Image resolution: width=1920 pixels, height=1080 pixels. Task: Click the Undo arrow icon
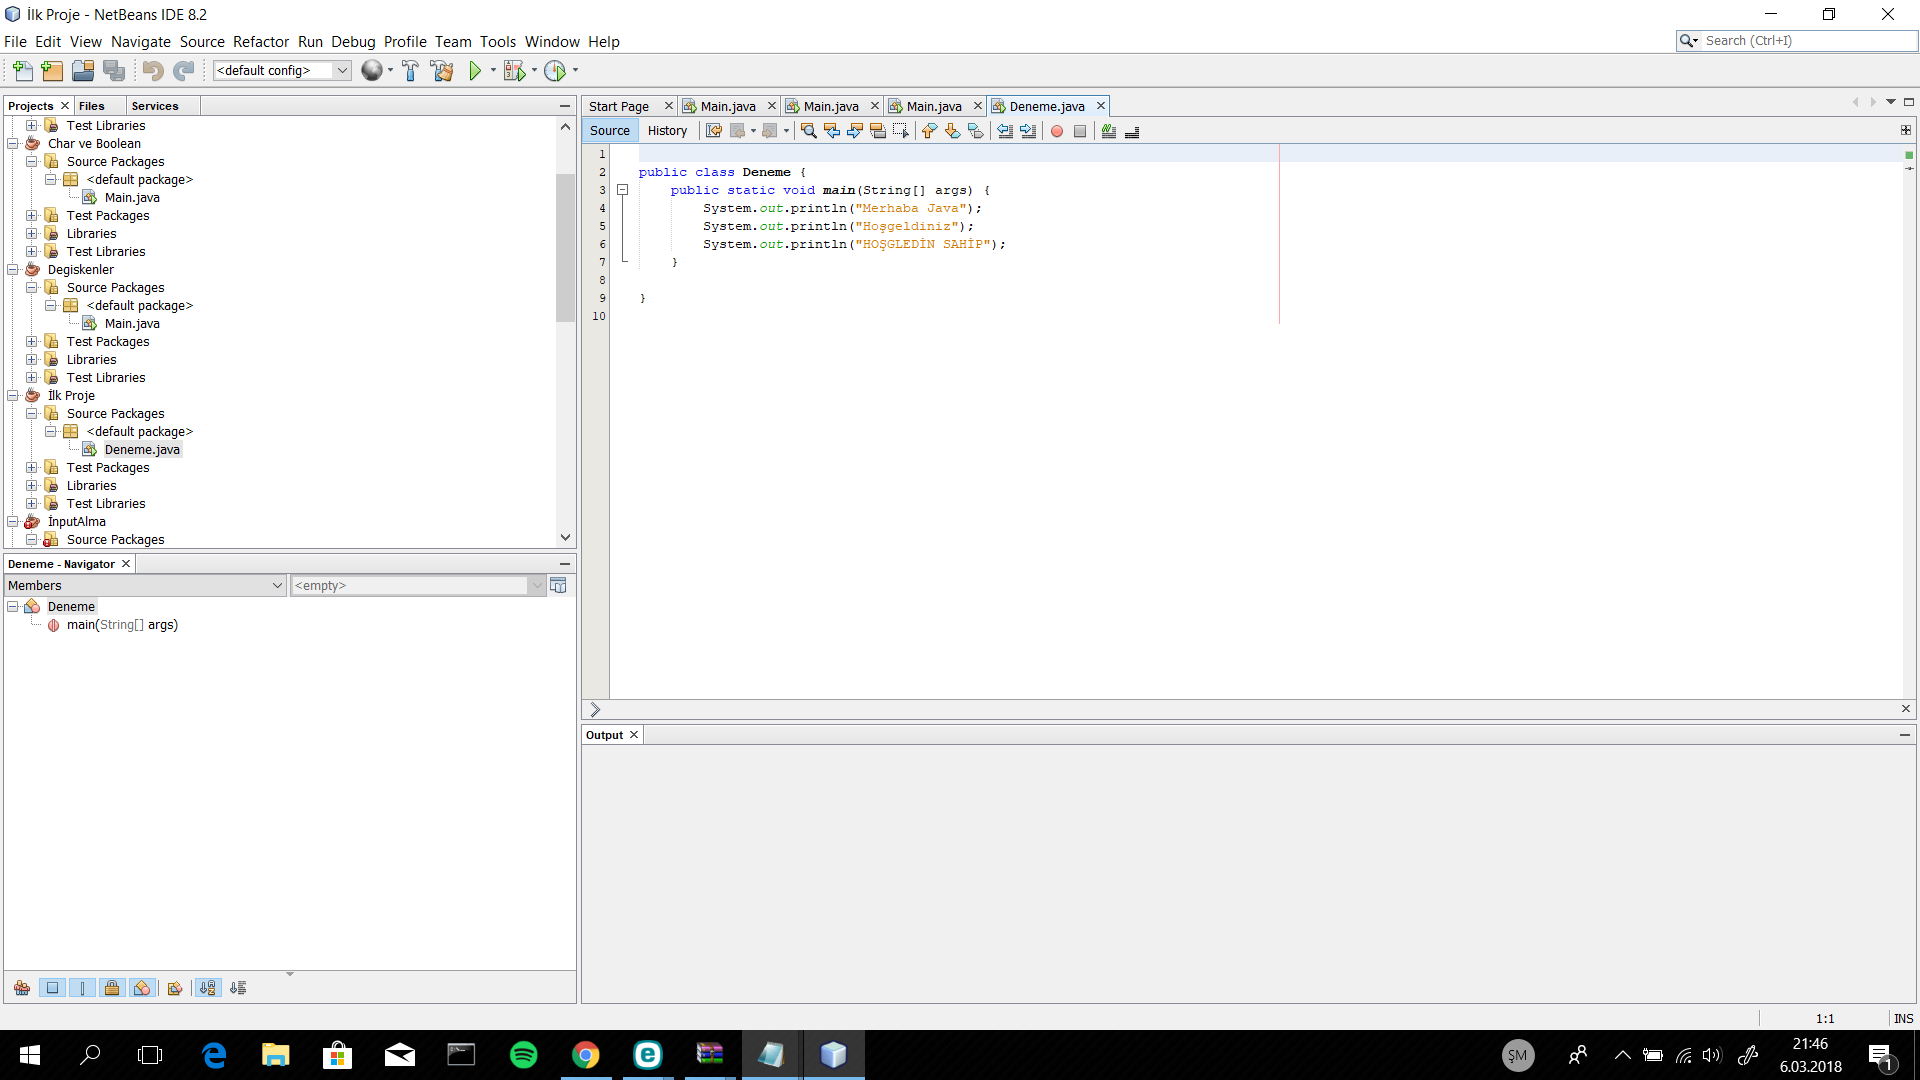[x=152, y=71]
